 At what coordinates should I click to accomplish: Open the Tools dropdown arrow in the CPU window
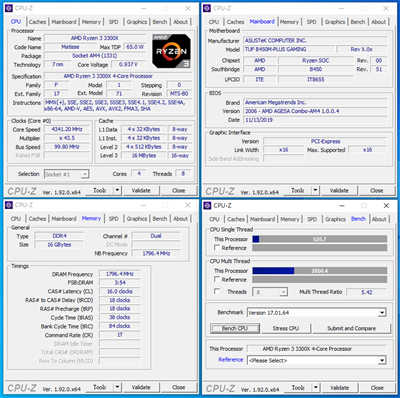point(117,190)
